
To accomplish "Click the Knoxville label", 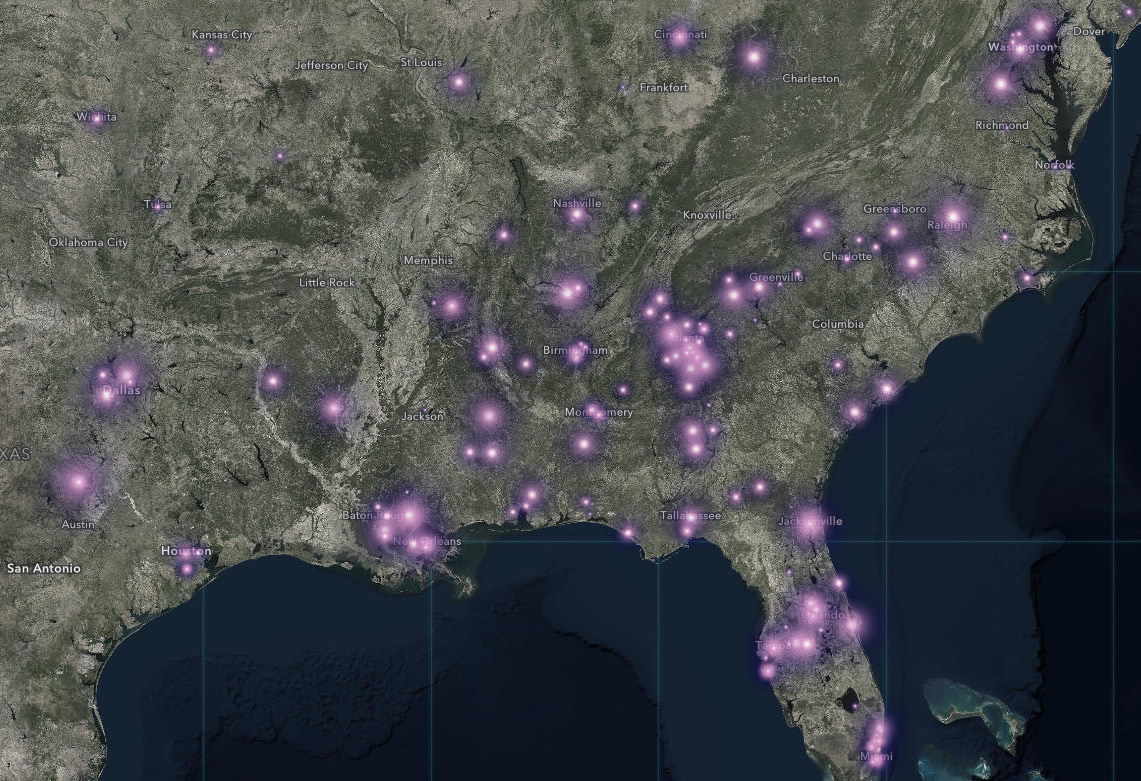I will [707, 215].
